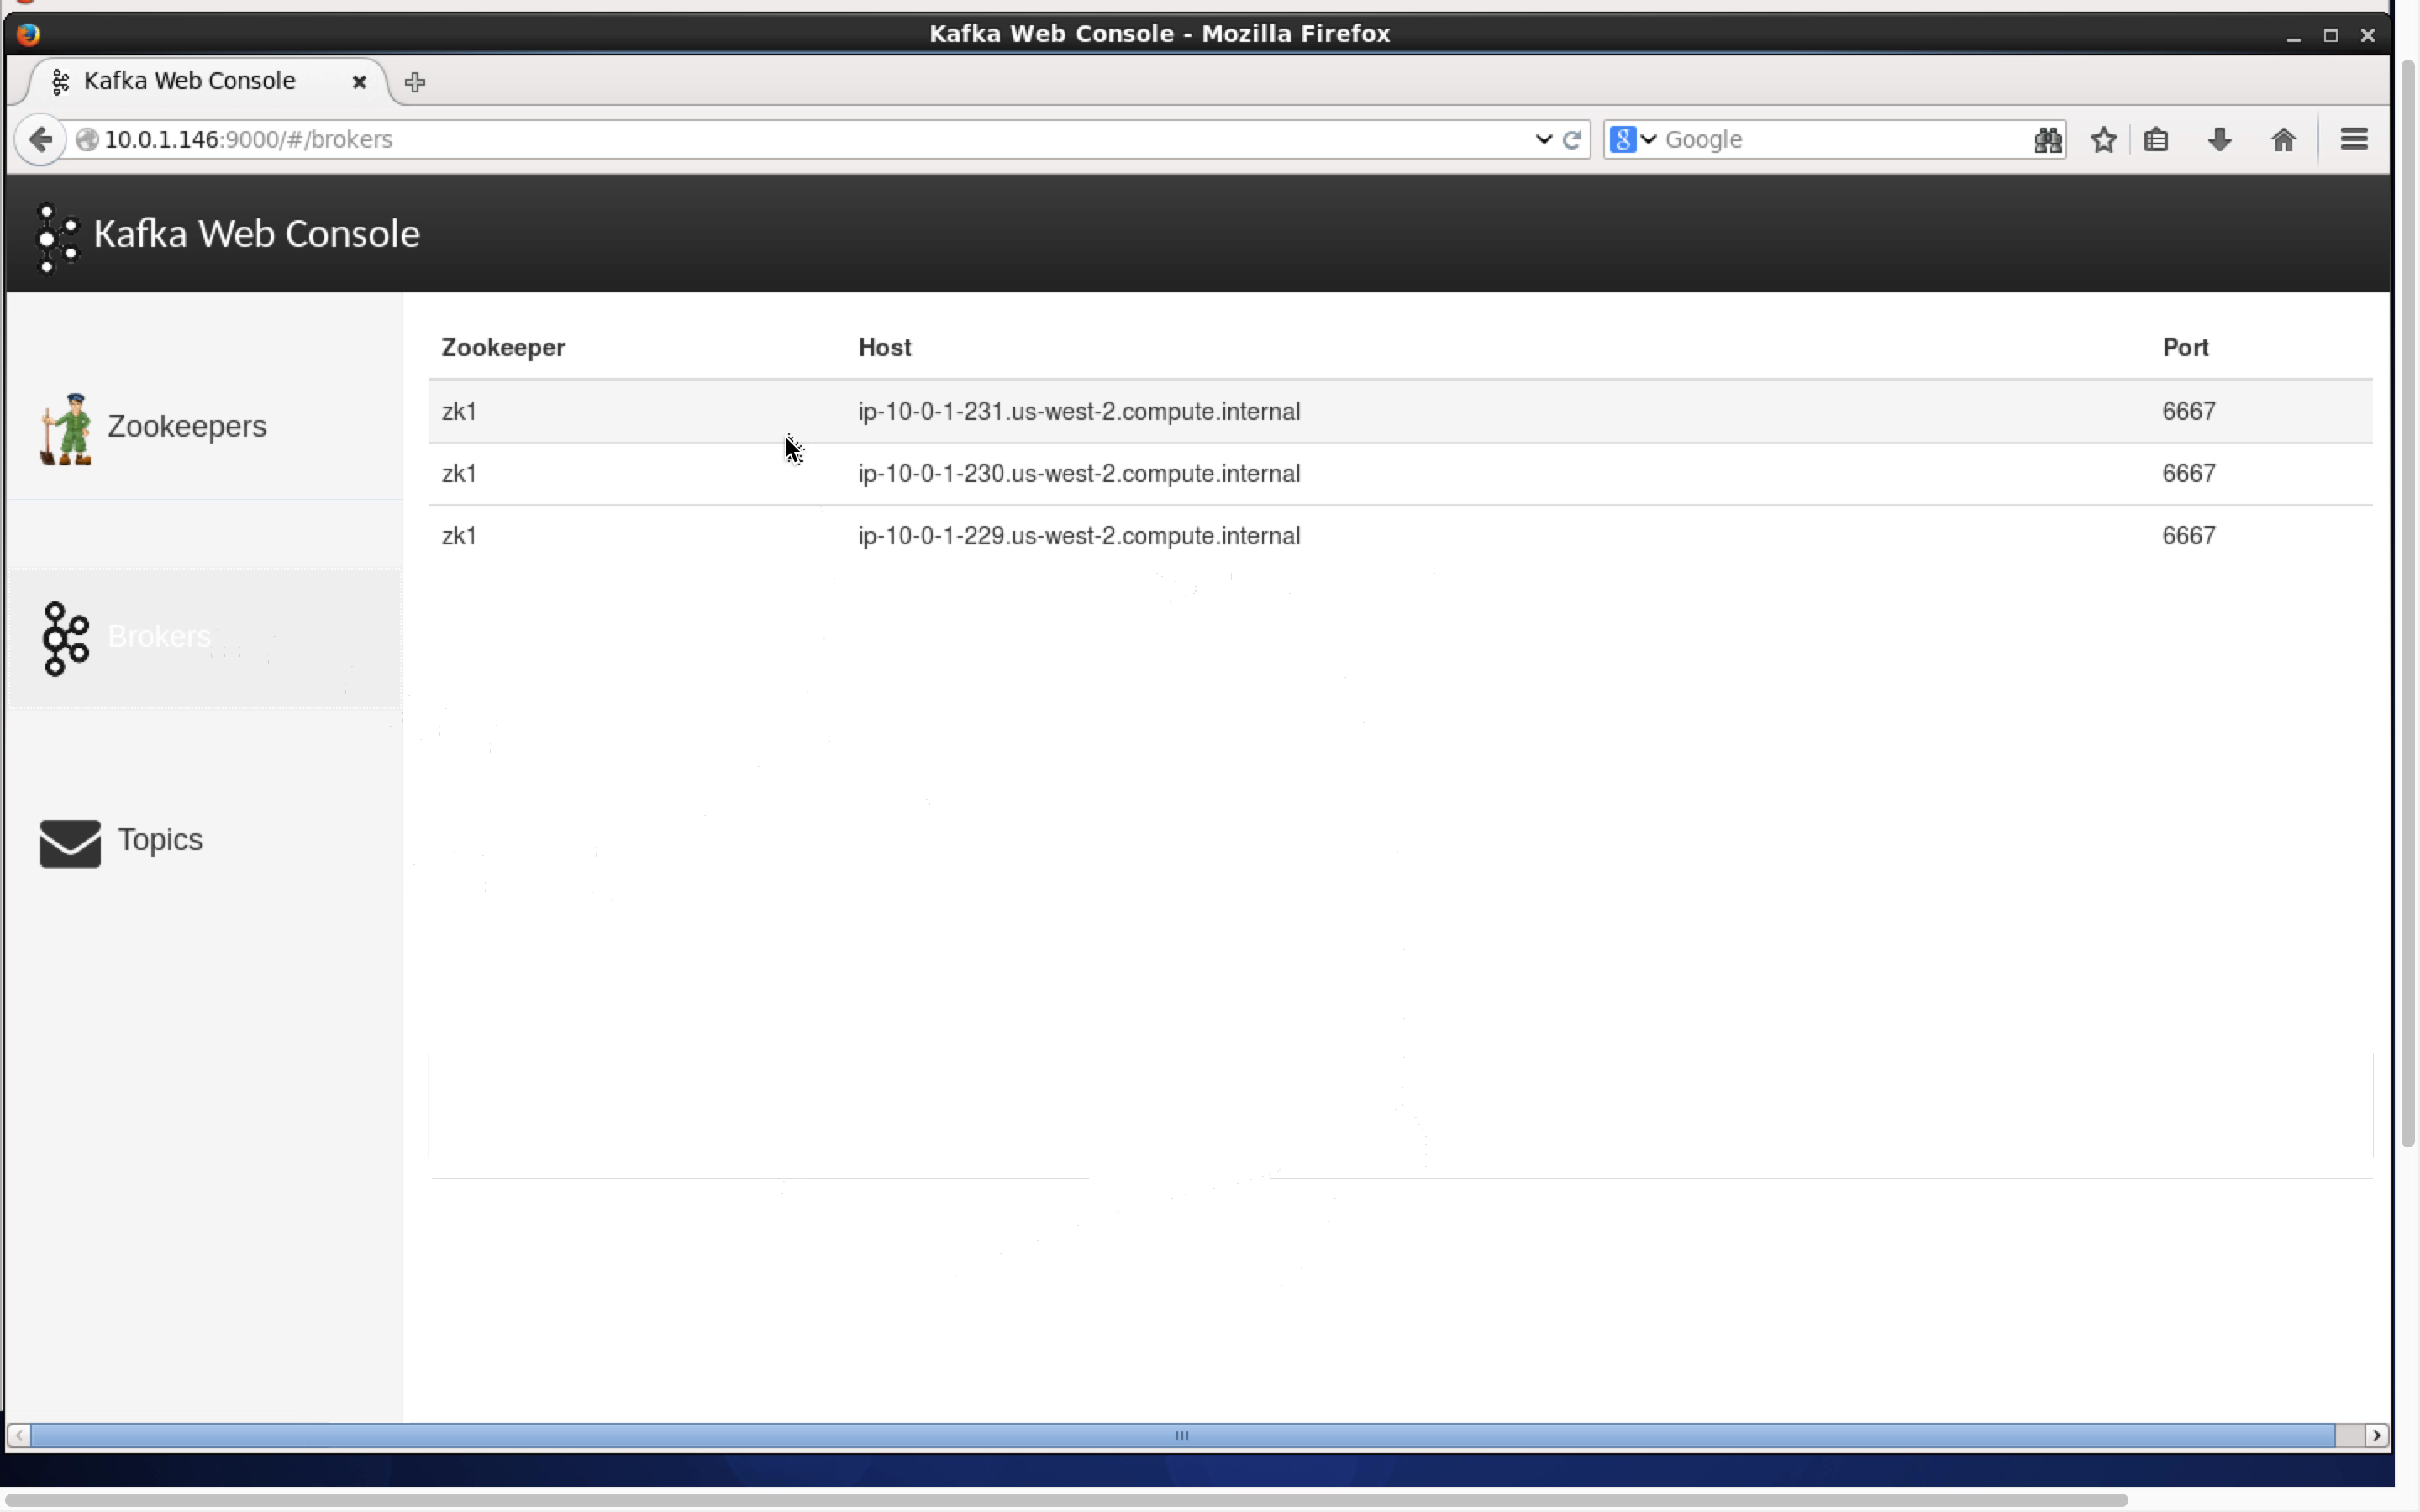Close the Firefox window
This screenshot has width=2420, height=1512.
2367,35
